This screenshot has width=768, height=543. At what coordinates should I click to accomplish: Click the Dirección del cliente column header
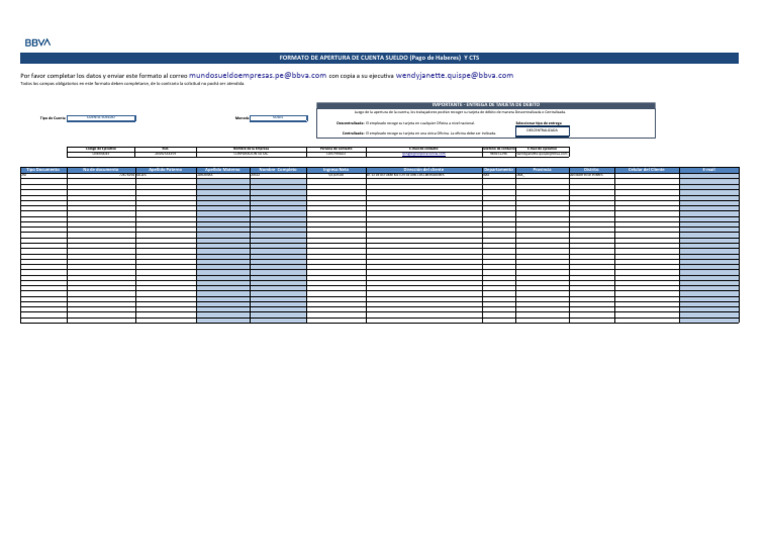coord(424,169)
